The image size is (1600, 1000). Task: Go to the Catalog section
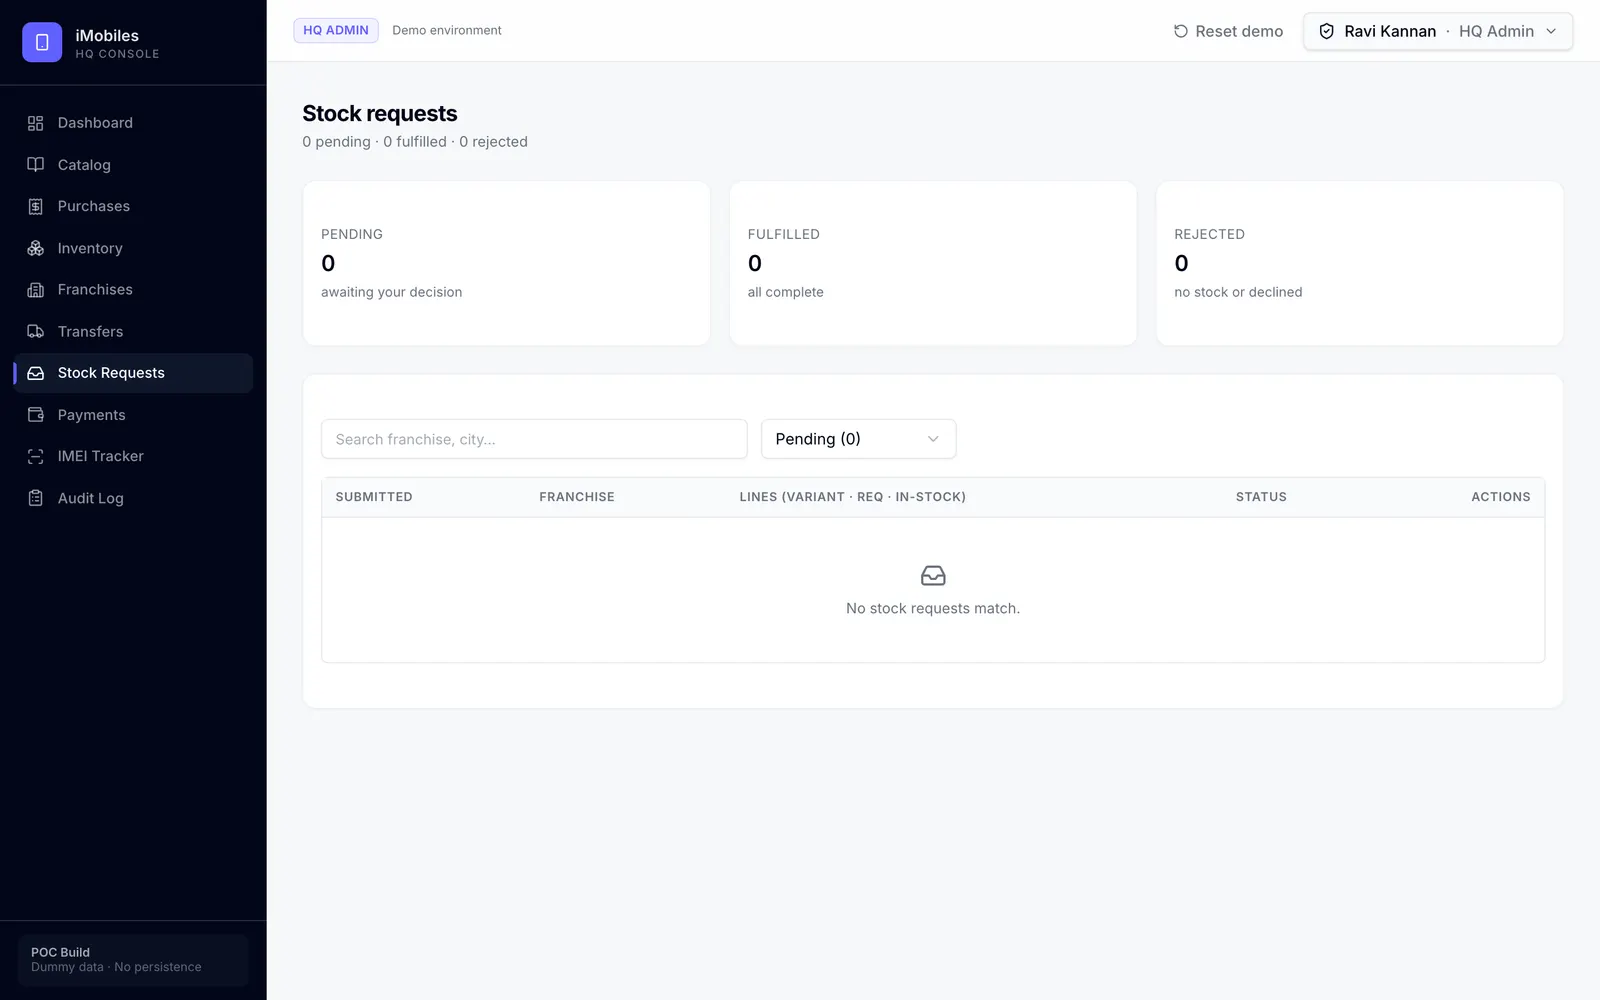(x=133, y=165)
